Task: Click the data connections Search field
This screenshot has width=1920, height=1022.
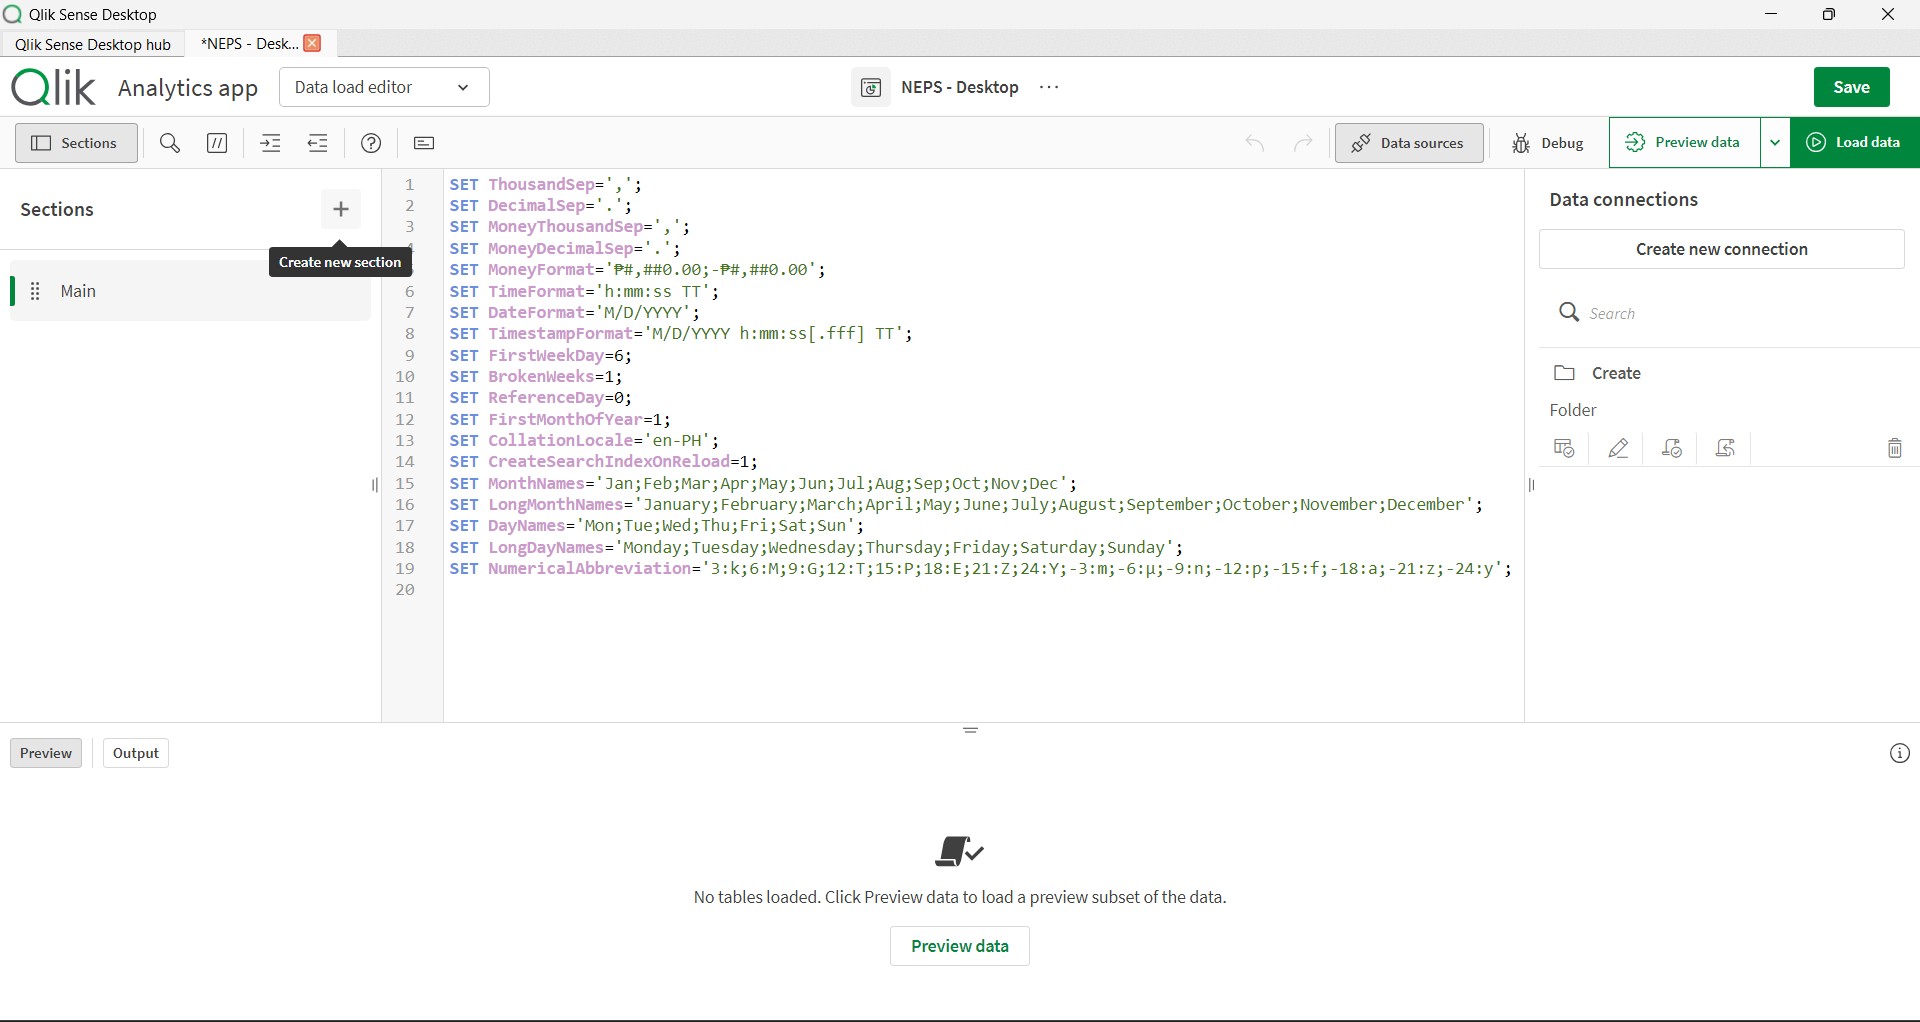Action: coord(1740,313)
